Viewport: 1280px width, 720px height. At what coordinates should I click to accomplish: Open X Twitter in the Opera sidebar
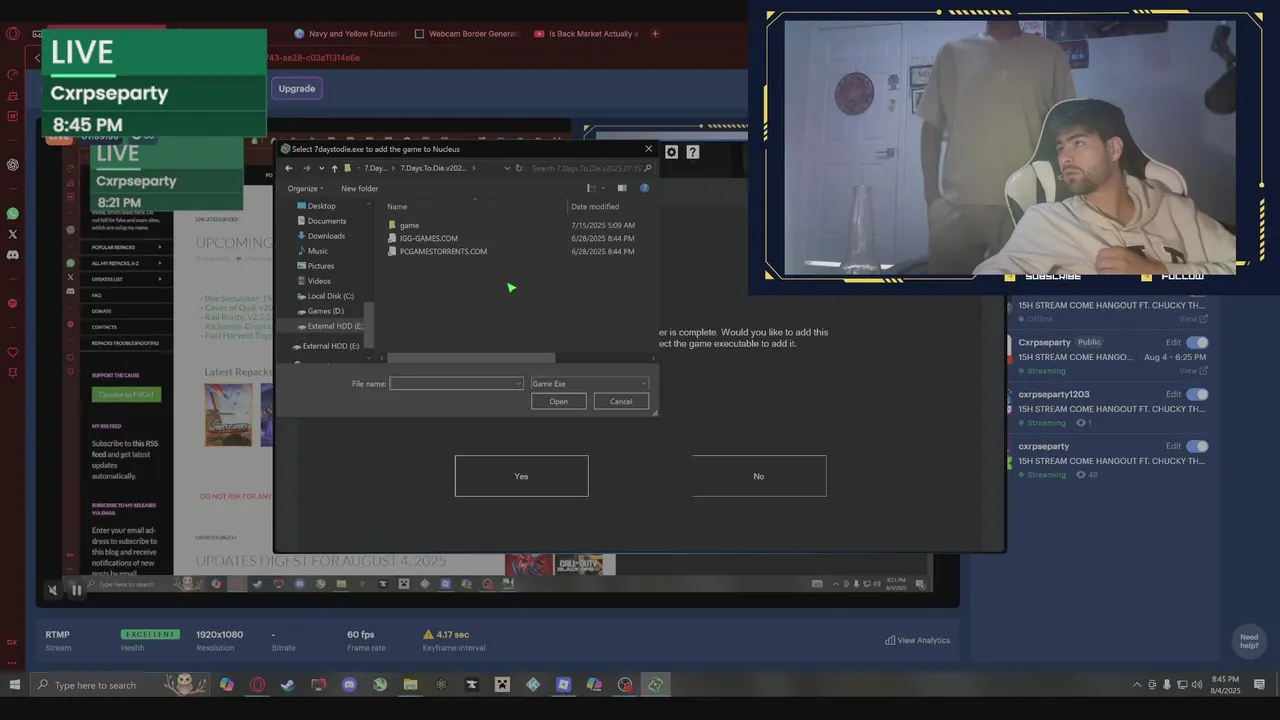coord(12,234)
